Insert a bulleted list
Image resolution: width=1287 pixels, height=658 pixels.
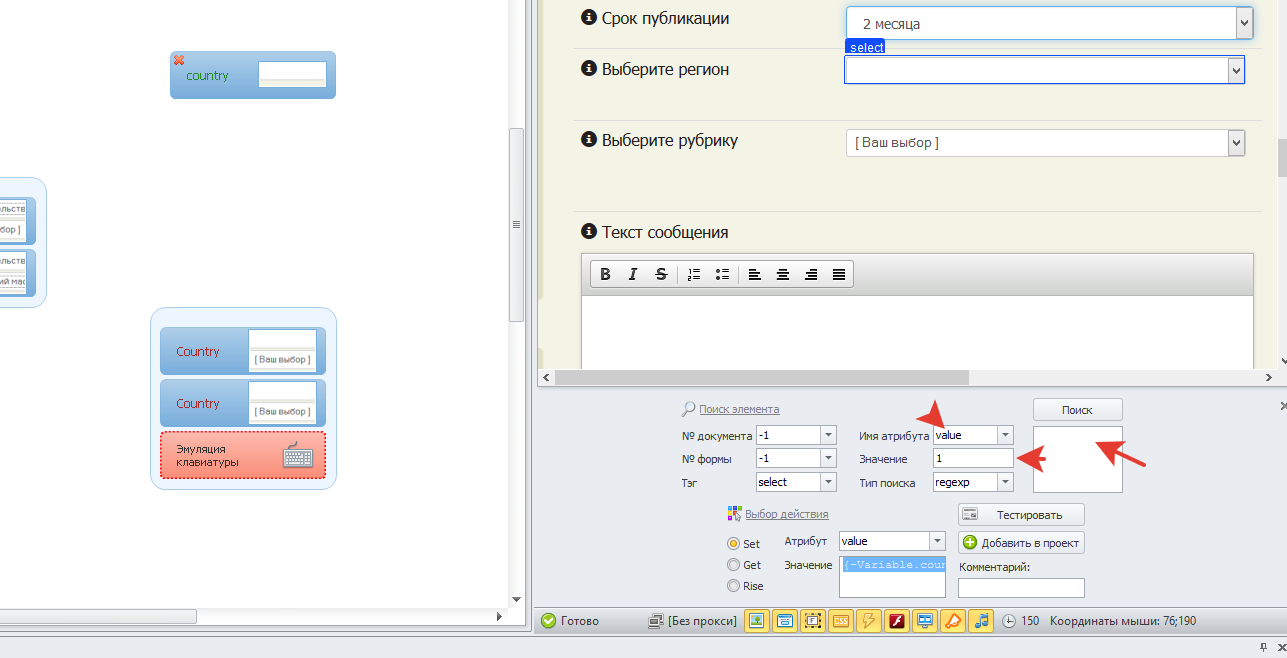[722, 274]
